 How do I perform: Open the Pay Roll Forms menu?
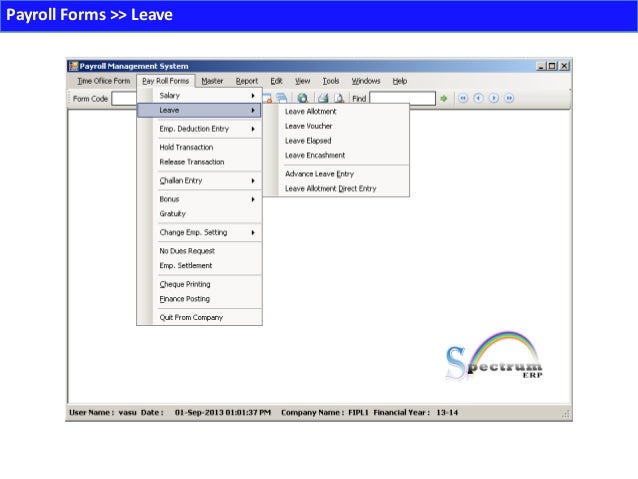(166, 81)
